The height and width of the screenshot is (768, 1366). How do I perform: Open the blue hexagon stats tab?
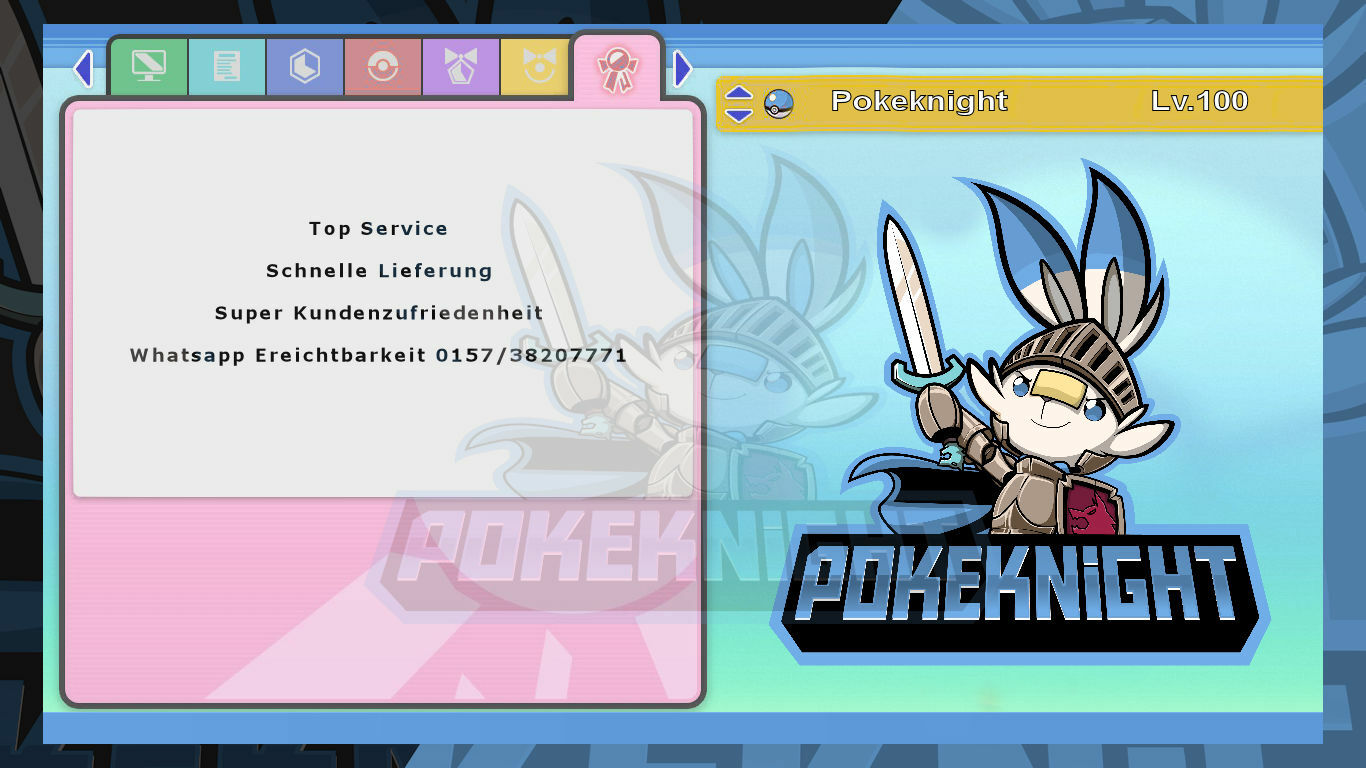coord(305,67)
